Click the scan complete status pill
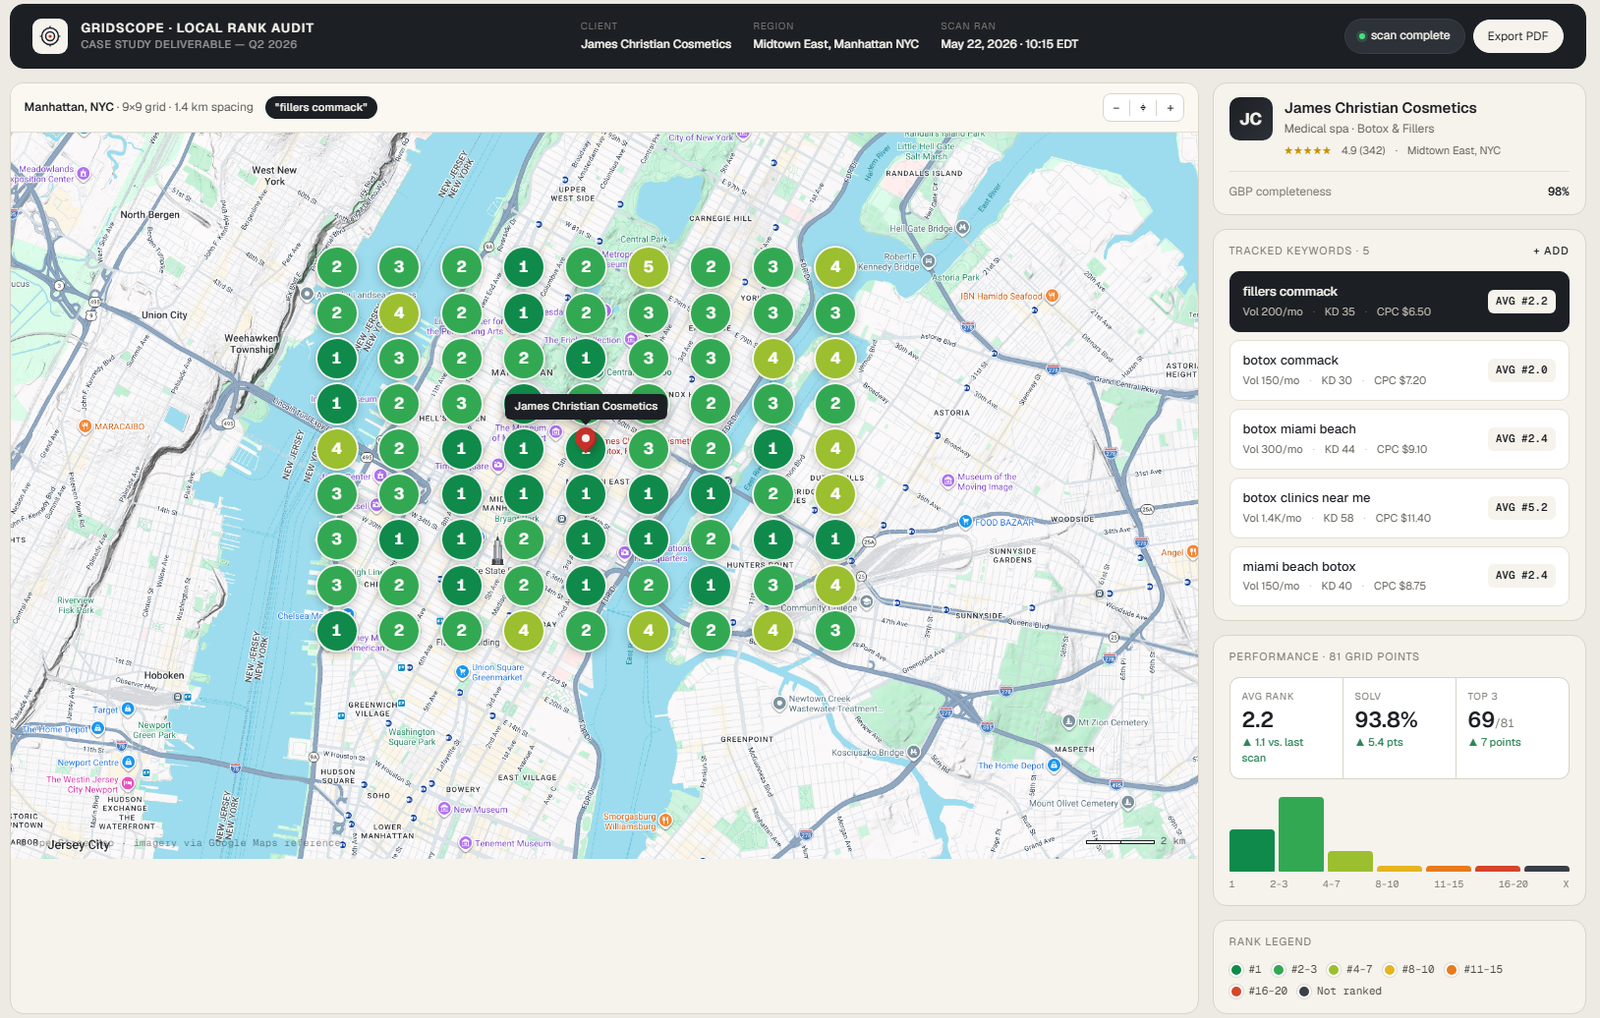The width and height of the screenshot is (1600, 1018). [x=1404, y=36]
